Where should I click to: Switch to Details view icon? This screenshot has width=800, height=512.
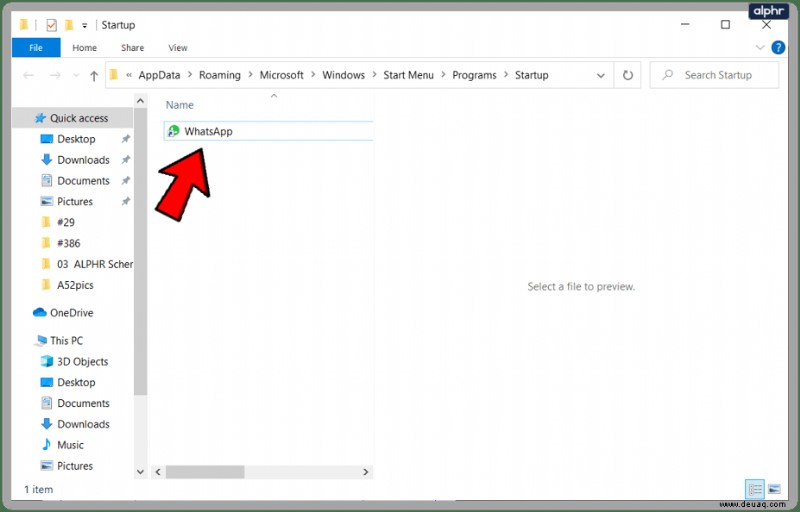755,490
